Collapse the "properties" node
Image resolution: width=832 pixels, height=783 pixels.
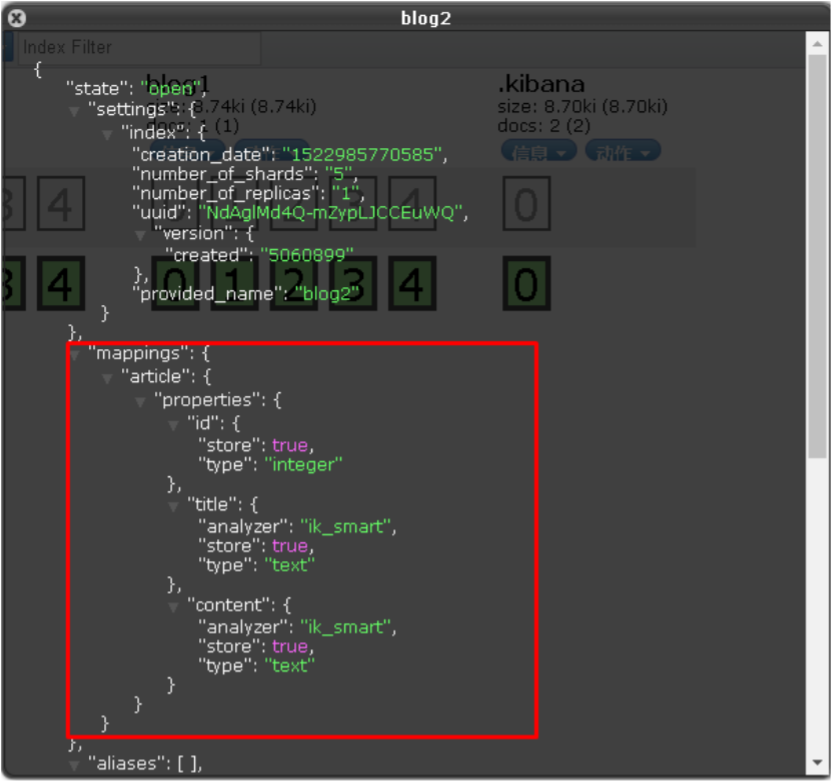point(140,402)
